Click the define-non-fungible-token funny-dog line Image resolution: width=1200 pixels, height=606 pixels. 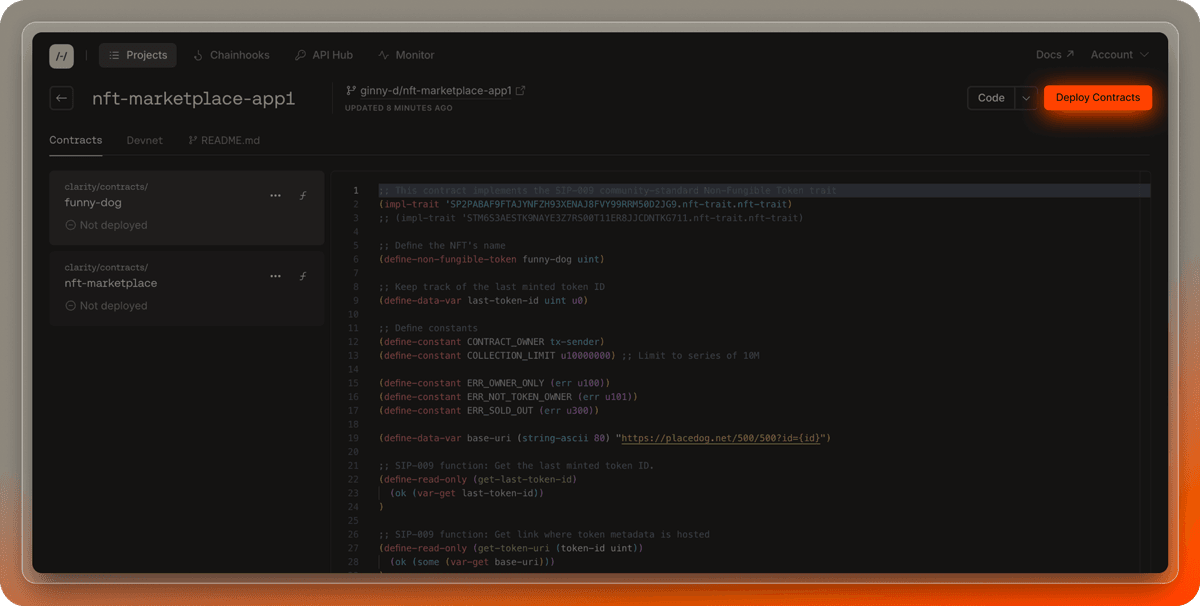tap(491, 259)
